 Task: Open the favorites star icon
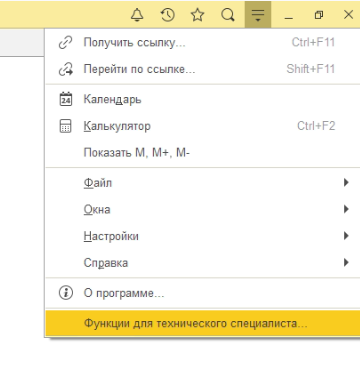pyautogui.click(x=197, y=15)
